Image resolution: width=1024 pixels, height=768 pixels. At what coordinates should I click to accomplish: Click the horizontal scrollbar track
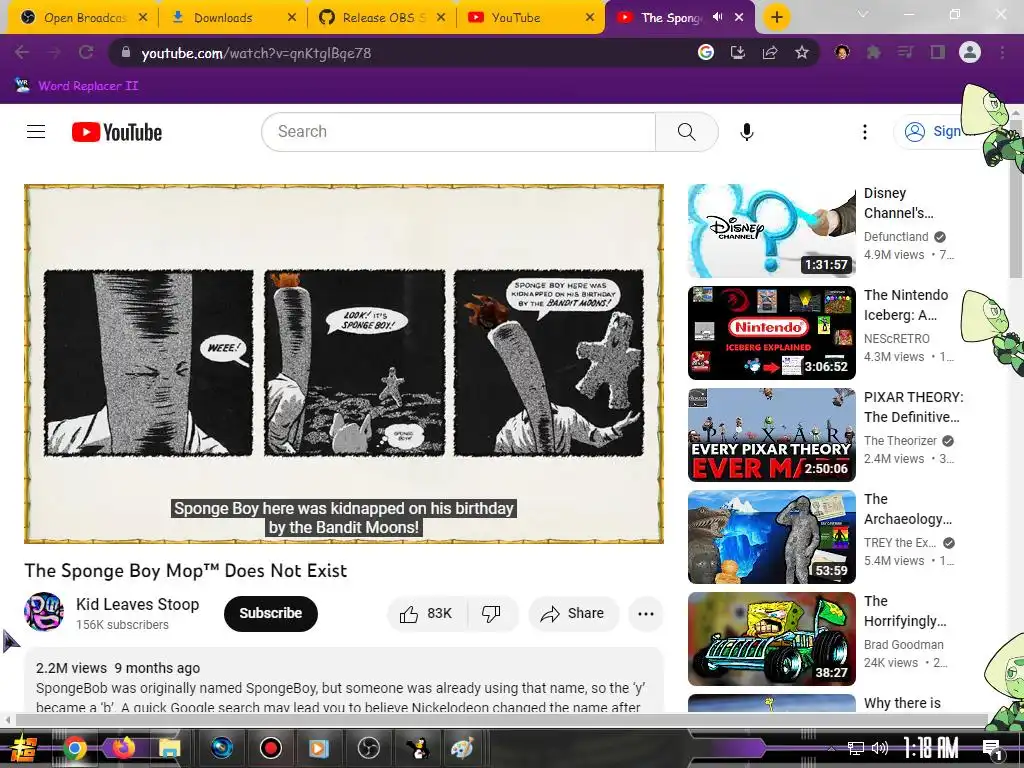(503, 720)
